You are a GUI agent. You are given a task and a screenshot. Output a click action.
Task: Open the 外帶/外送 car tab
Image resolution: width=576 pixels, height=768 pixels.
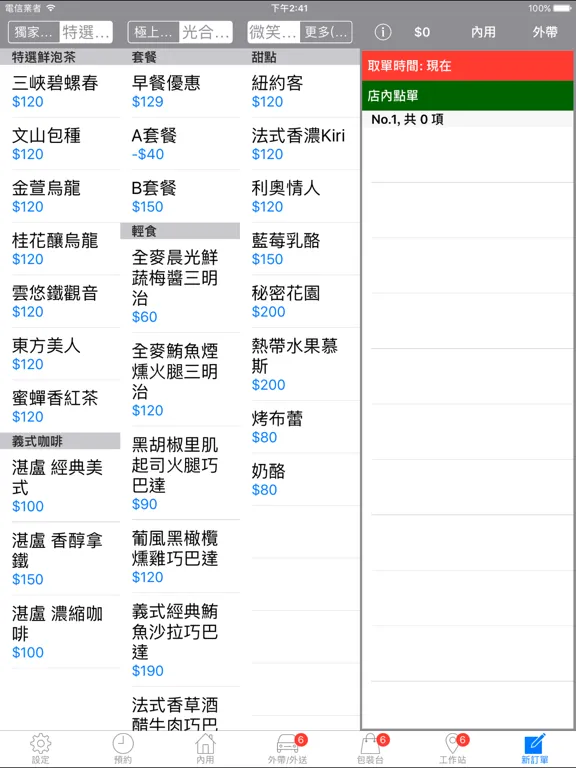tap(288, 749)
